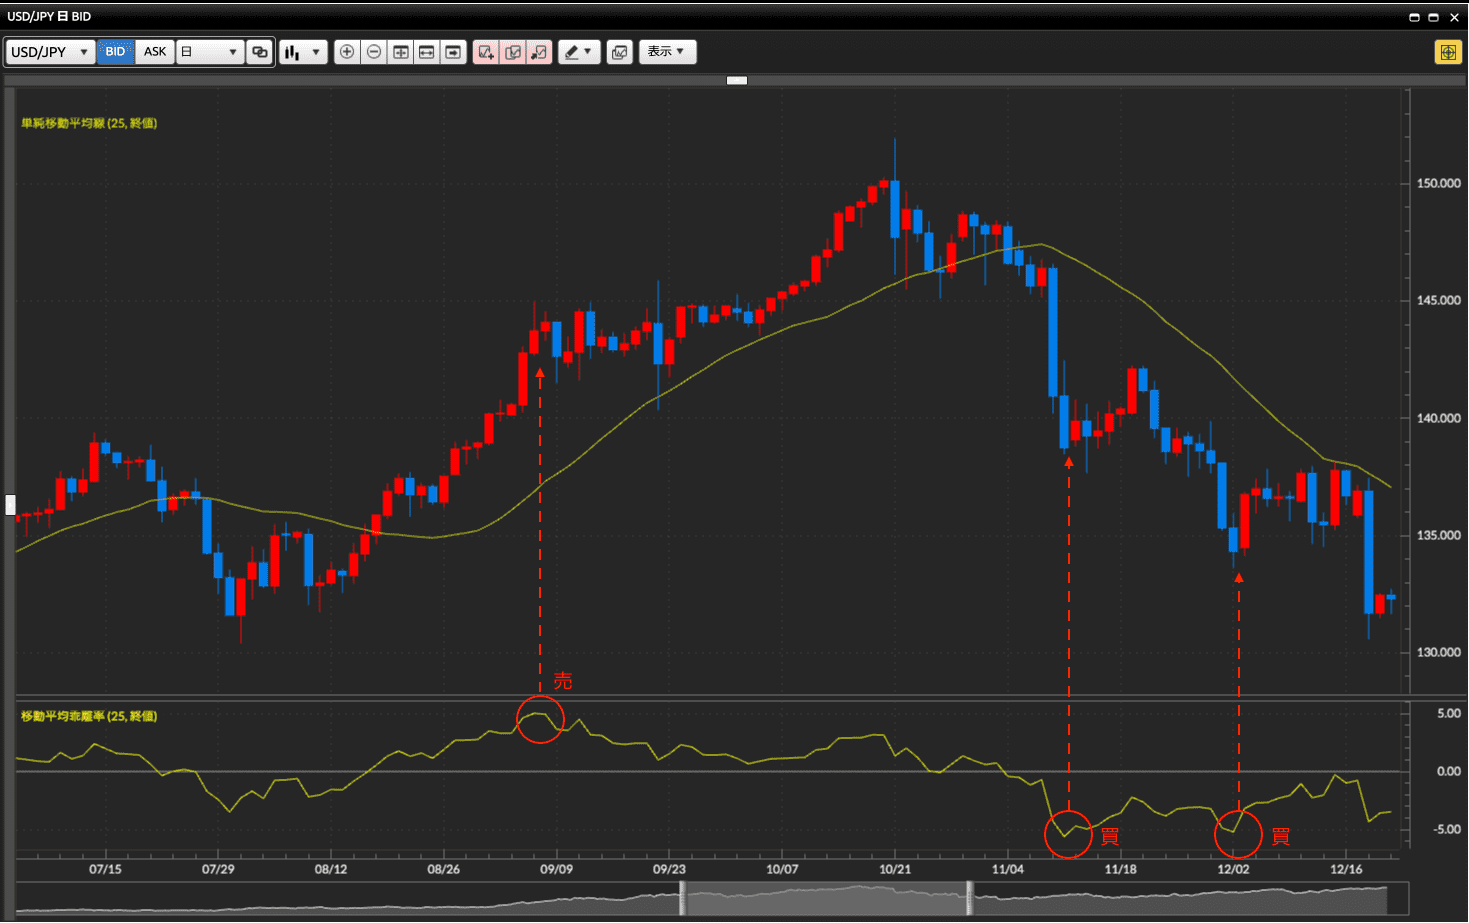Zoom out with the minus icon
The width and height of the screenshot is (1469, 923).
point(374,52)
